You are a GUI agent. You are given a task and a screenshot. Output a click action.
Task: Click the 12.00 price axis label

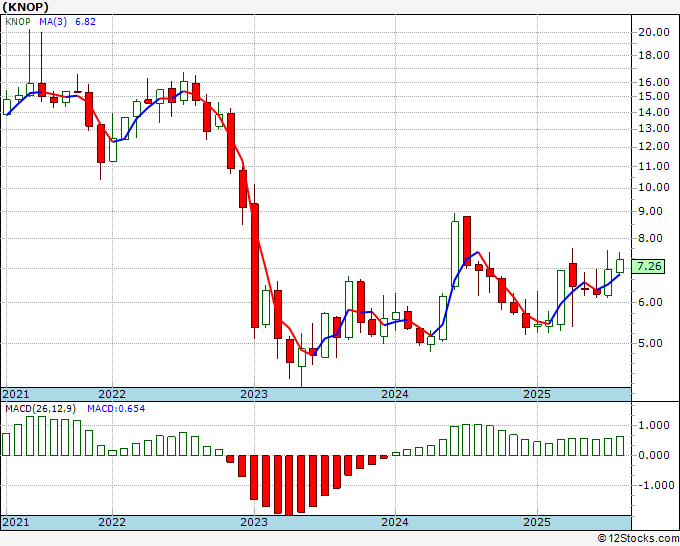(654, 146)
